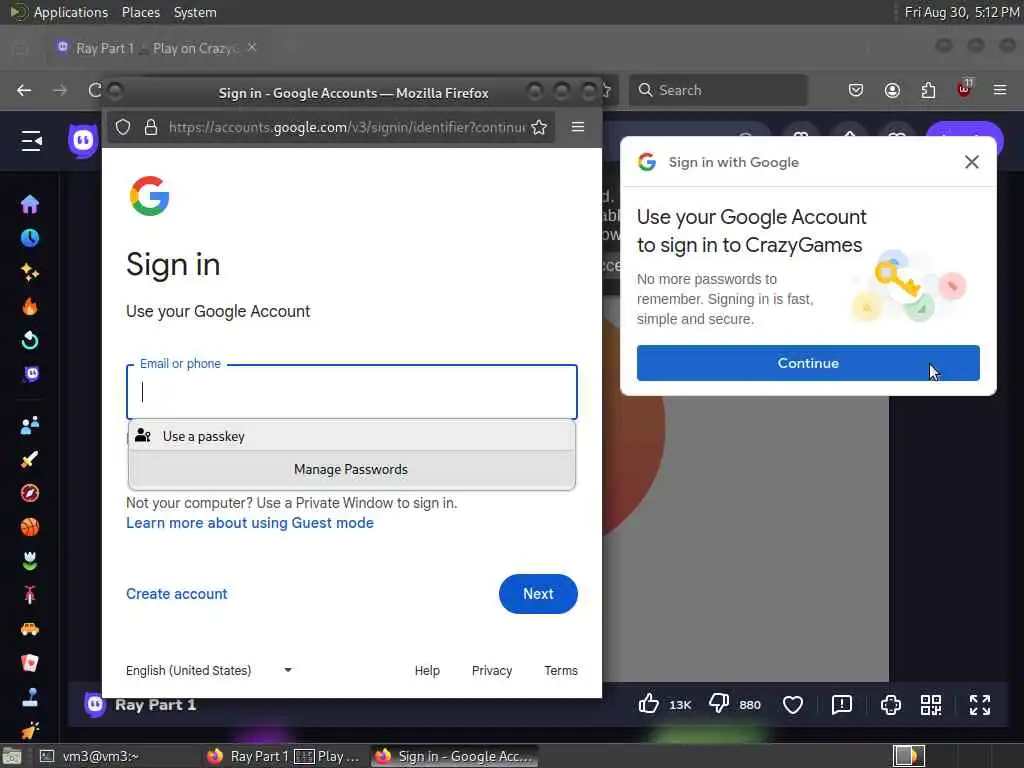
Task: Open the Firefox account icon in toolbar
Action: 892,90
